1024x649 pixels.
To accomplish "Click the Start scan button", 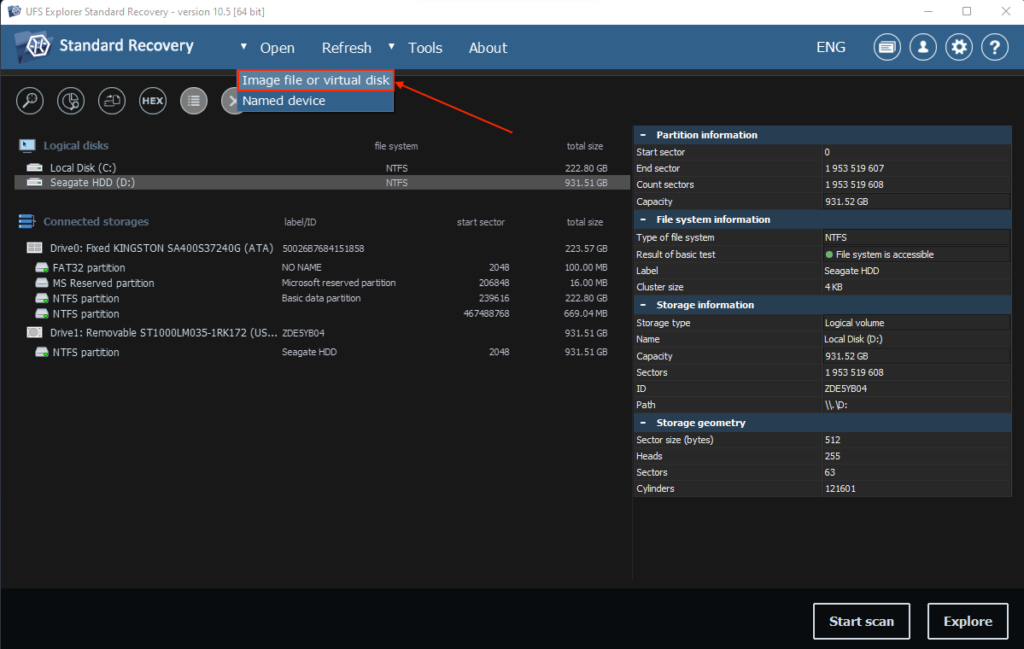I will [x=861, y=621].
